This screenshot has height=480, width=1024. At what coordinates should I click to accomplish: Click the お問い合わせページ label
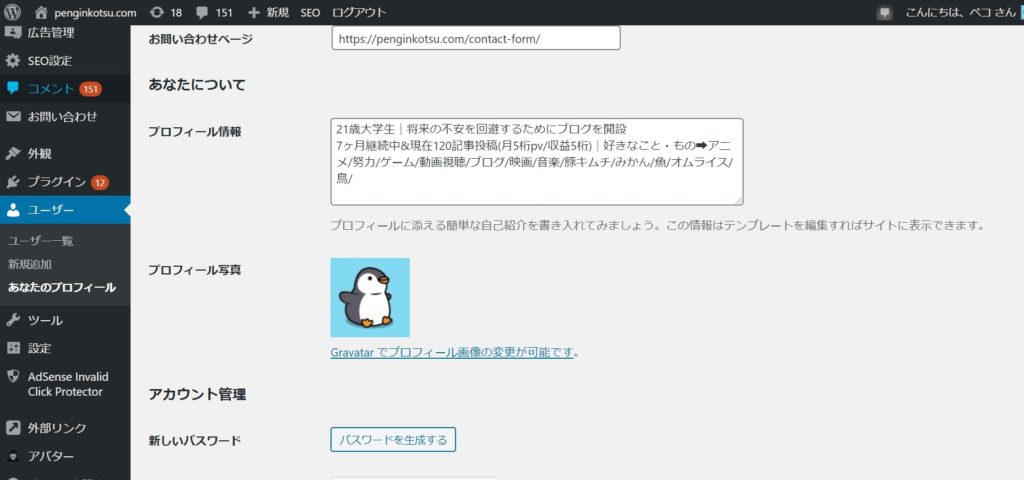click(200, 39)
